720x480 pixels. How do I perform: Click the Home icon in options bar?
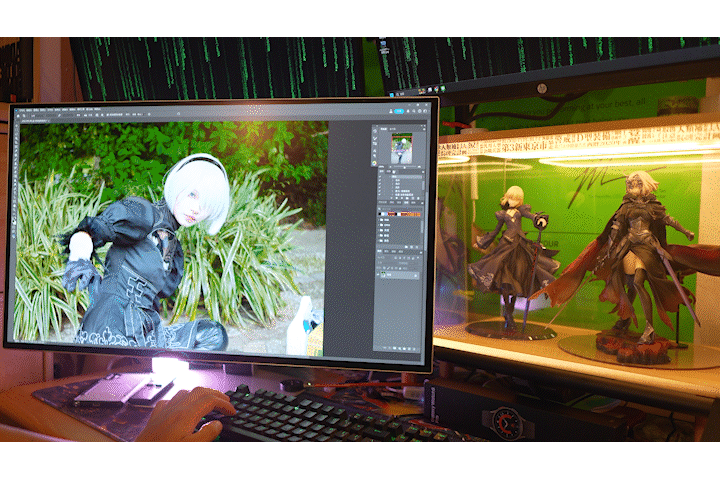point(18,116)
